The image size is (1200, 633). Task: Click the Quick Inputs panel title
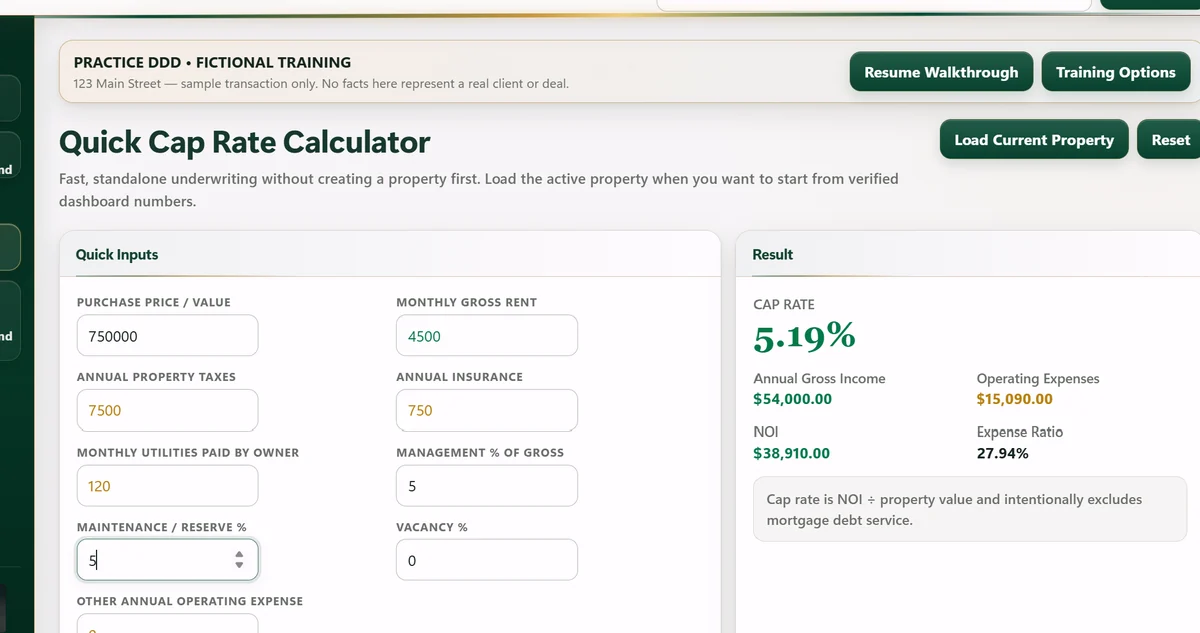(x=117, y=255)
